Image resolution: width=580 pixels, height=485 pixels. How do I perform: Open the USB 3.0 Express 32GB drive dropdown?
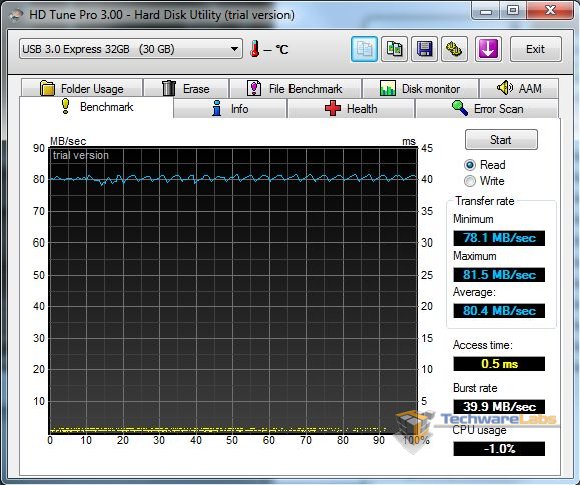coord(131,49)
